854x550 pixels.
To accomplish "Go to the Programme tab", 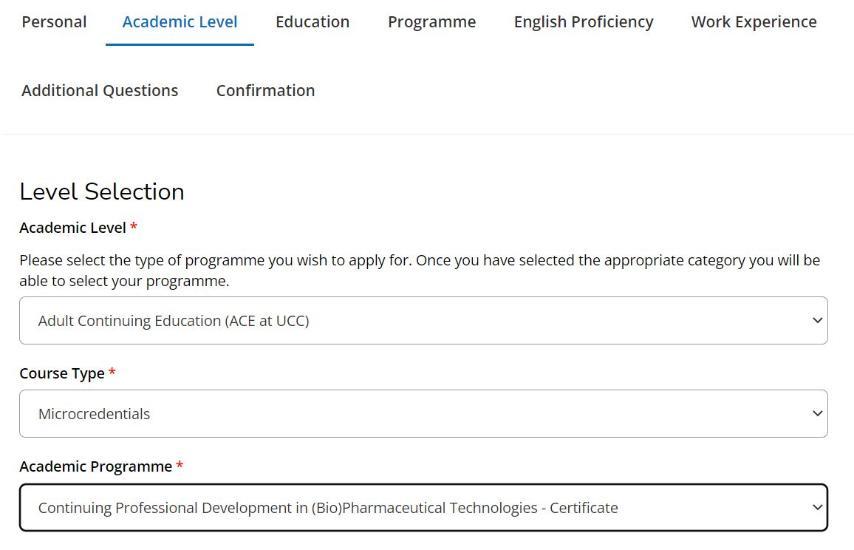I will 431,22.
